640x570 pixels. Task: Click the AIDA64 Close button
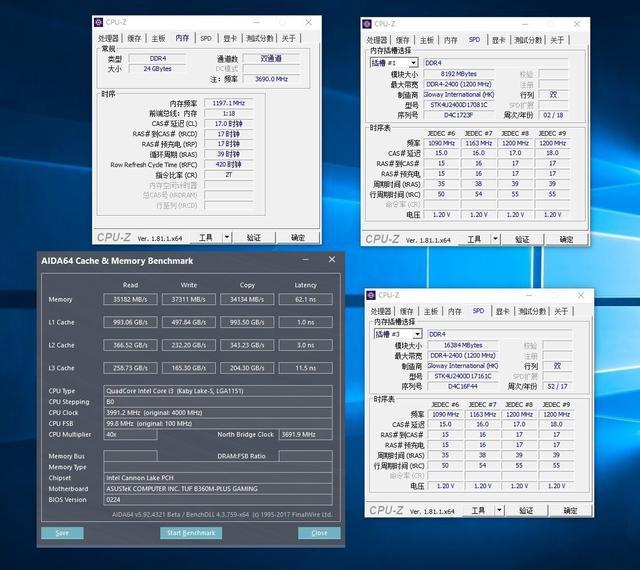tap(319, 533)
